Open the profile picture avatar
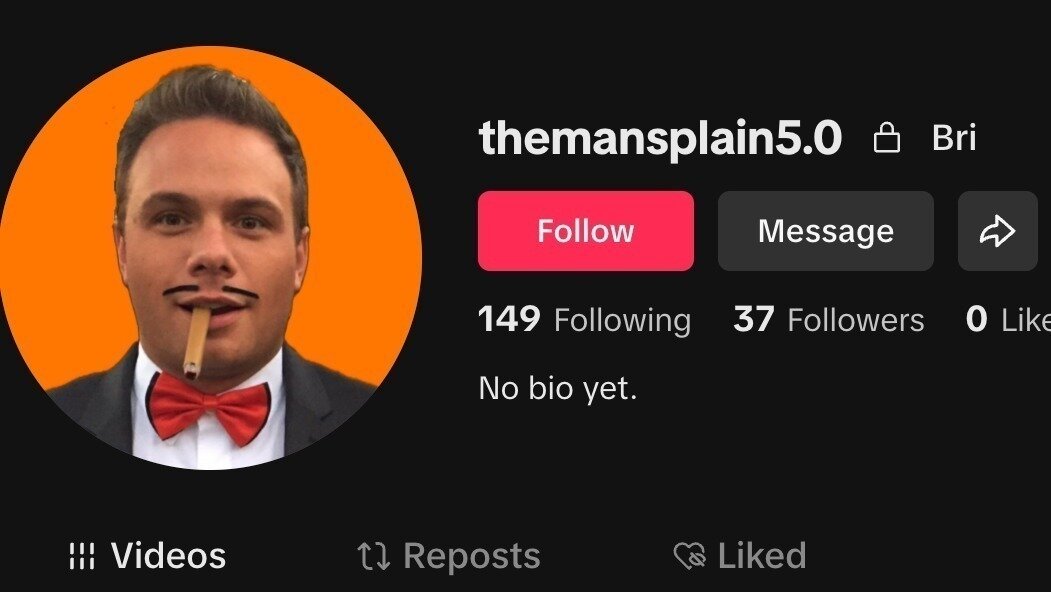 click(210, 257)
